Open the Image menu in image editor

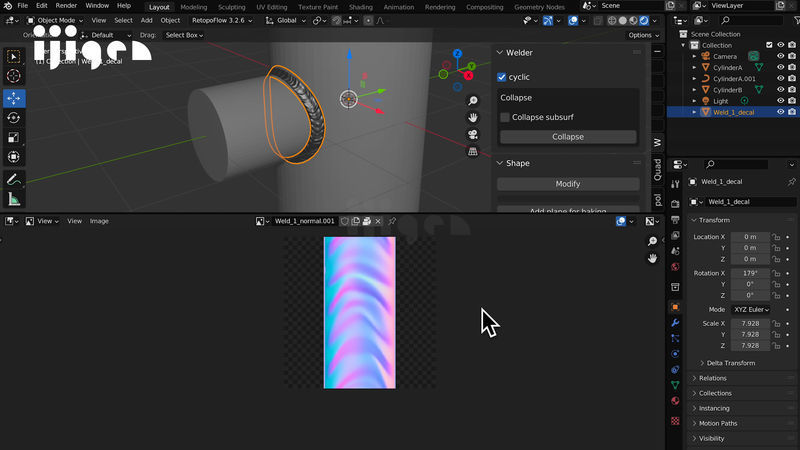(x=99, y=221)
